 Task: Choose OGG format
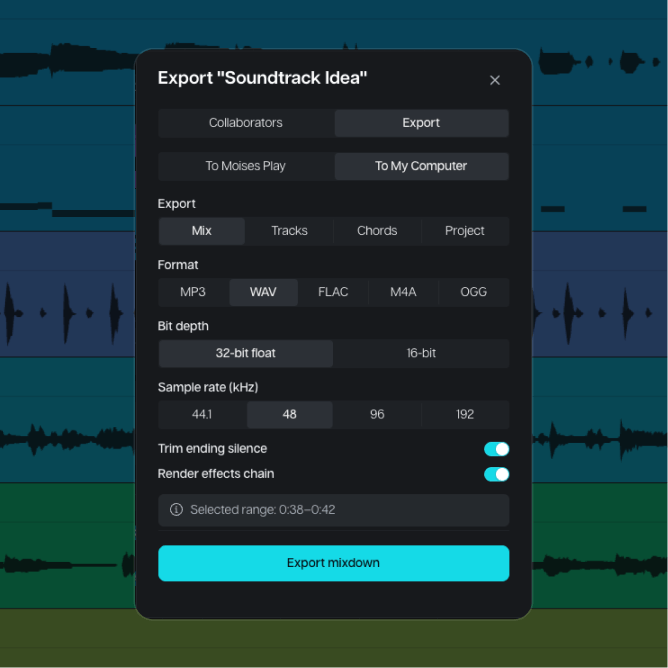[x=474, y=292]
